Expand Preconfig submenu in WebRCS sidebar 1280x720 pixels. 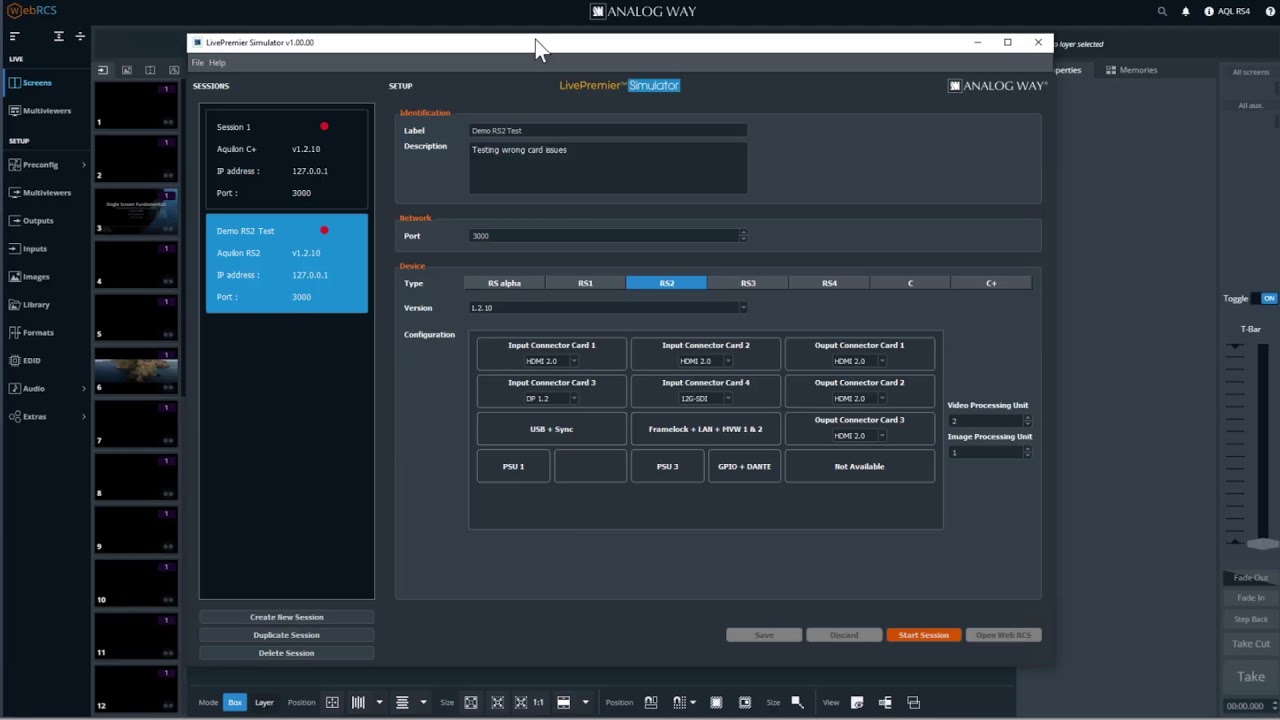[83, 165]
